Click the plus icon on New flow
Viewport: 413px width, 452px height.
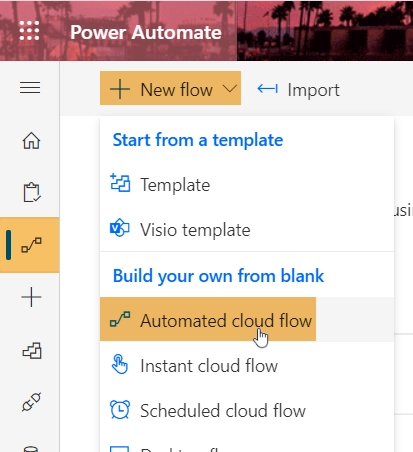(x=120, y=89)
